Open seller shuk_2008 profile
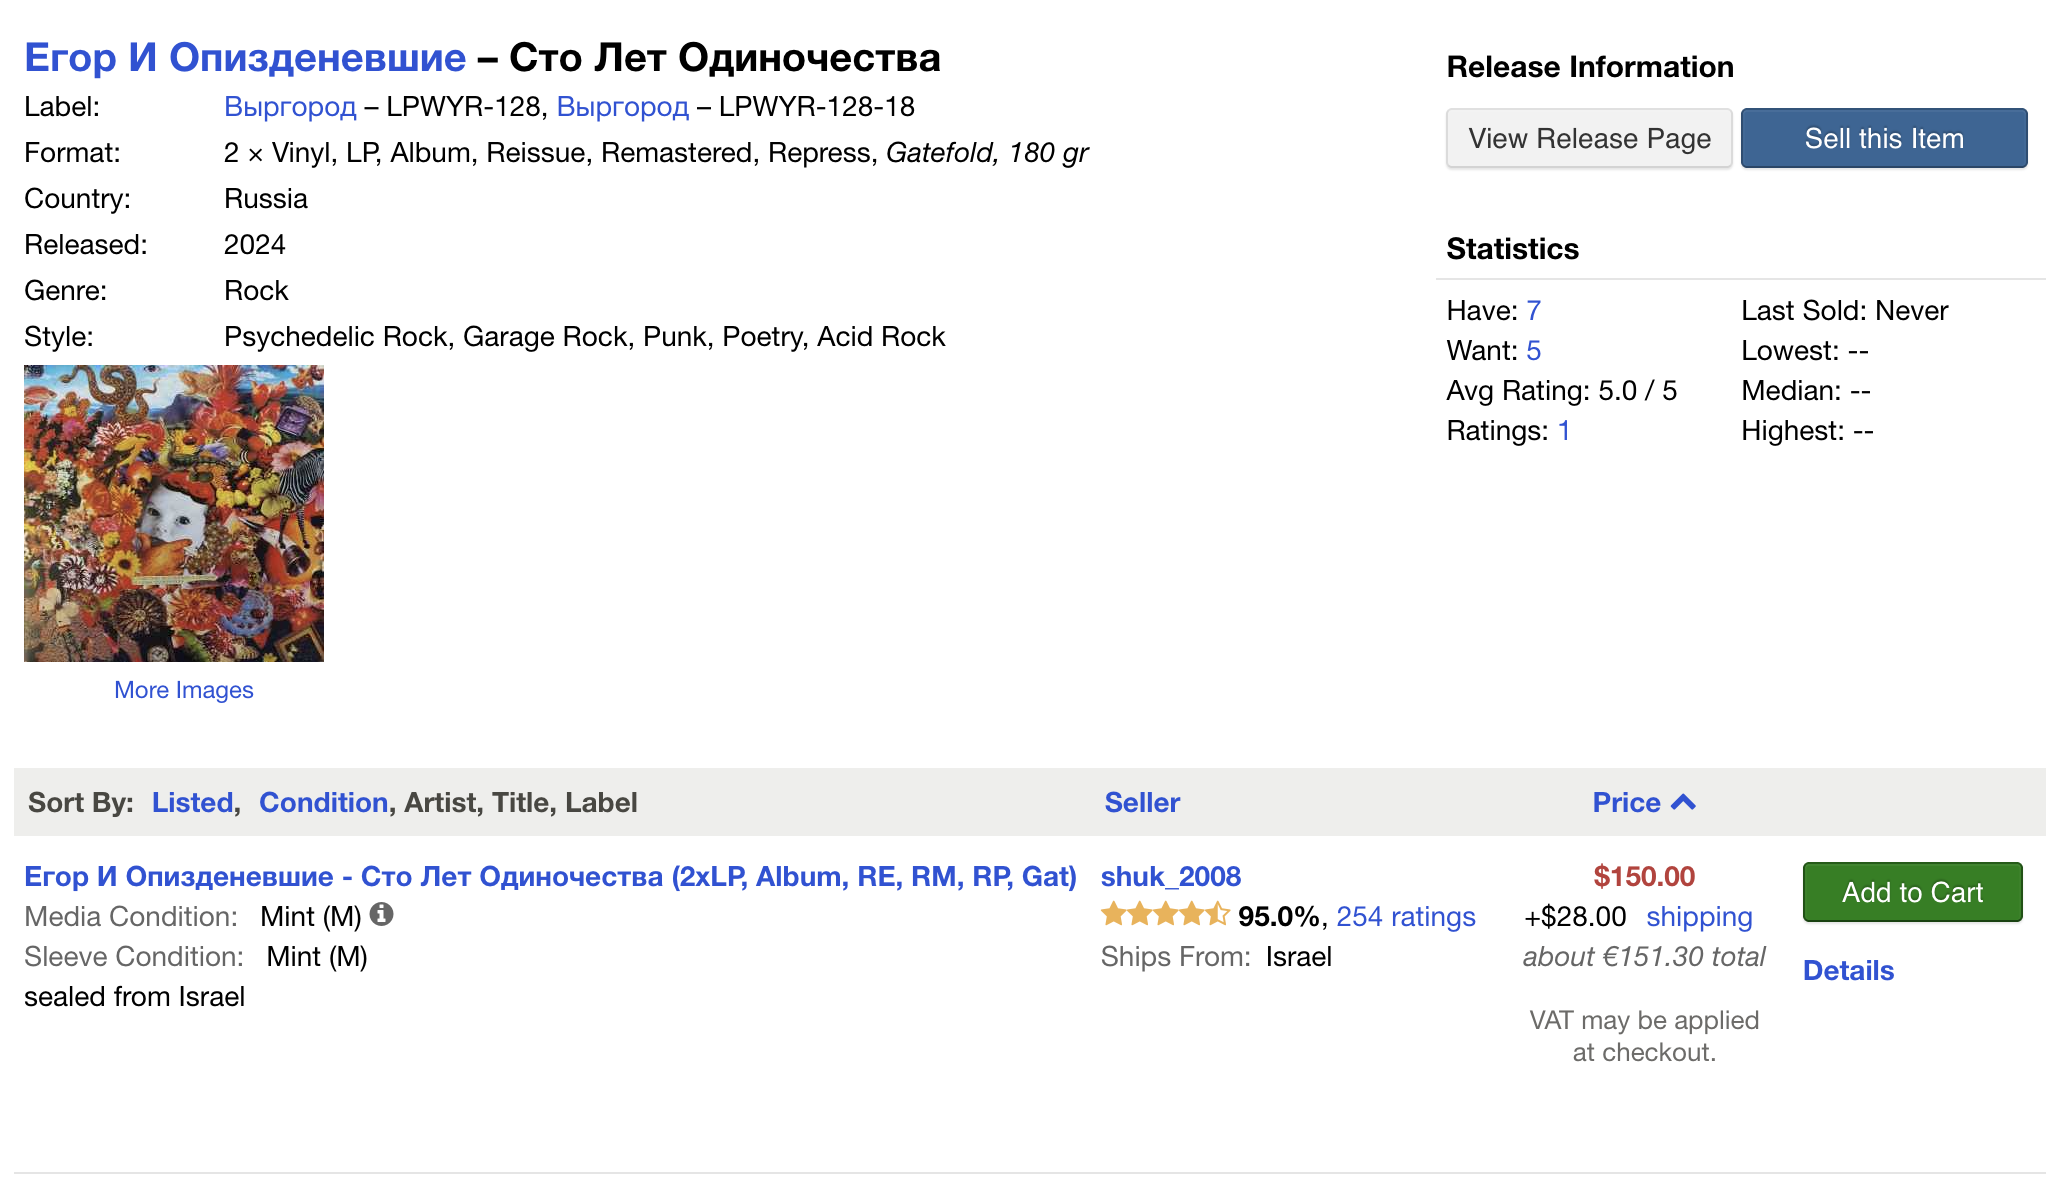The height and width of the screenshot is (1182, 2066). 1170,876
